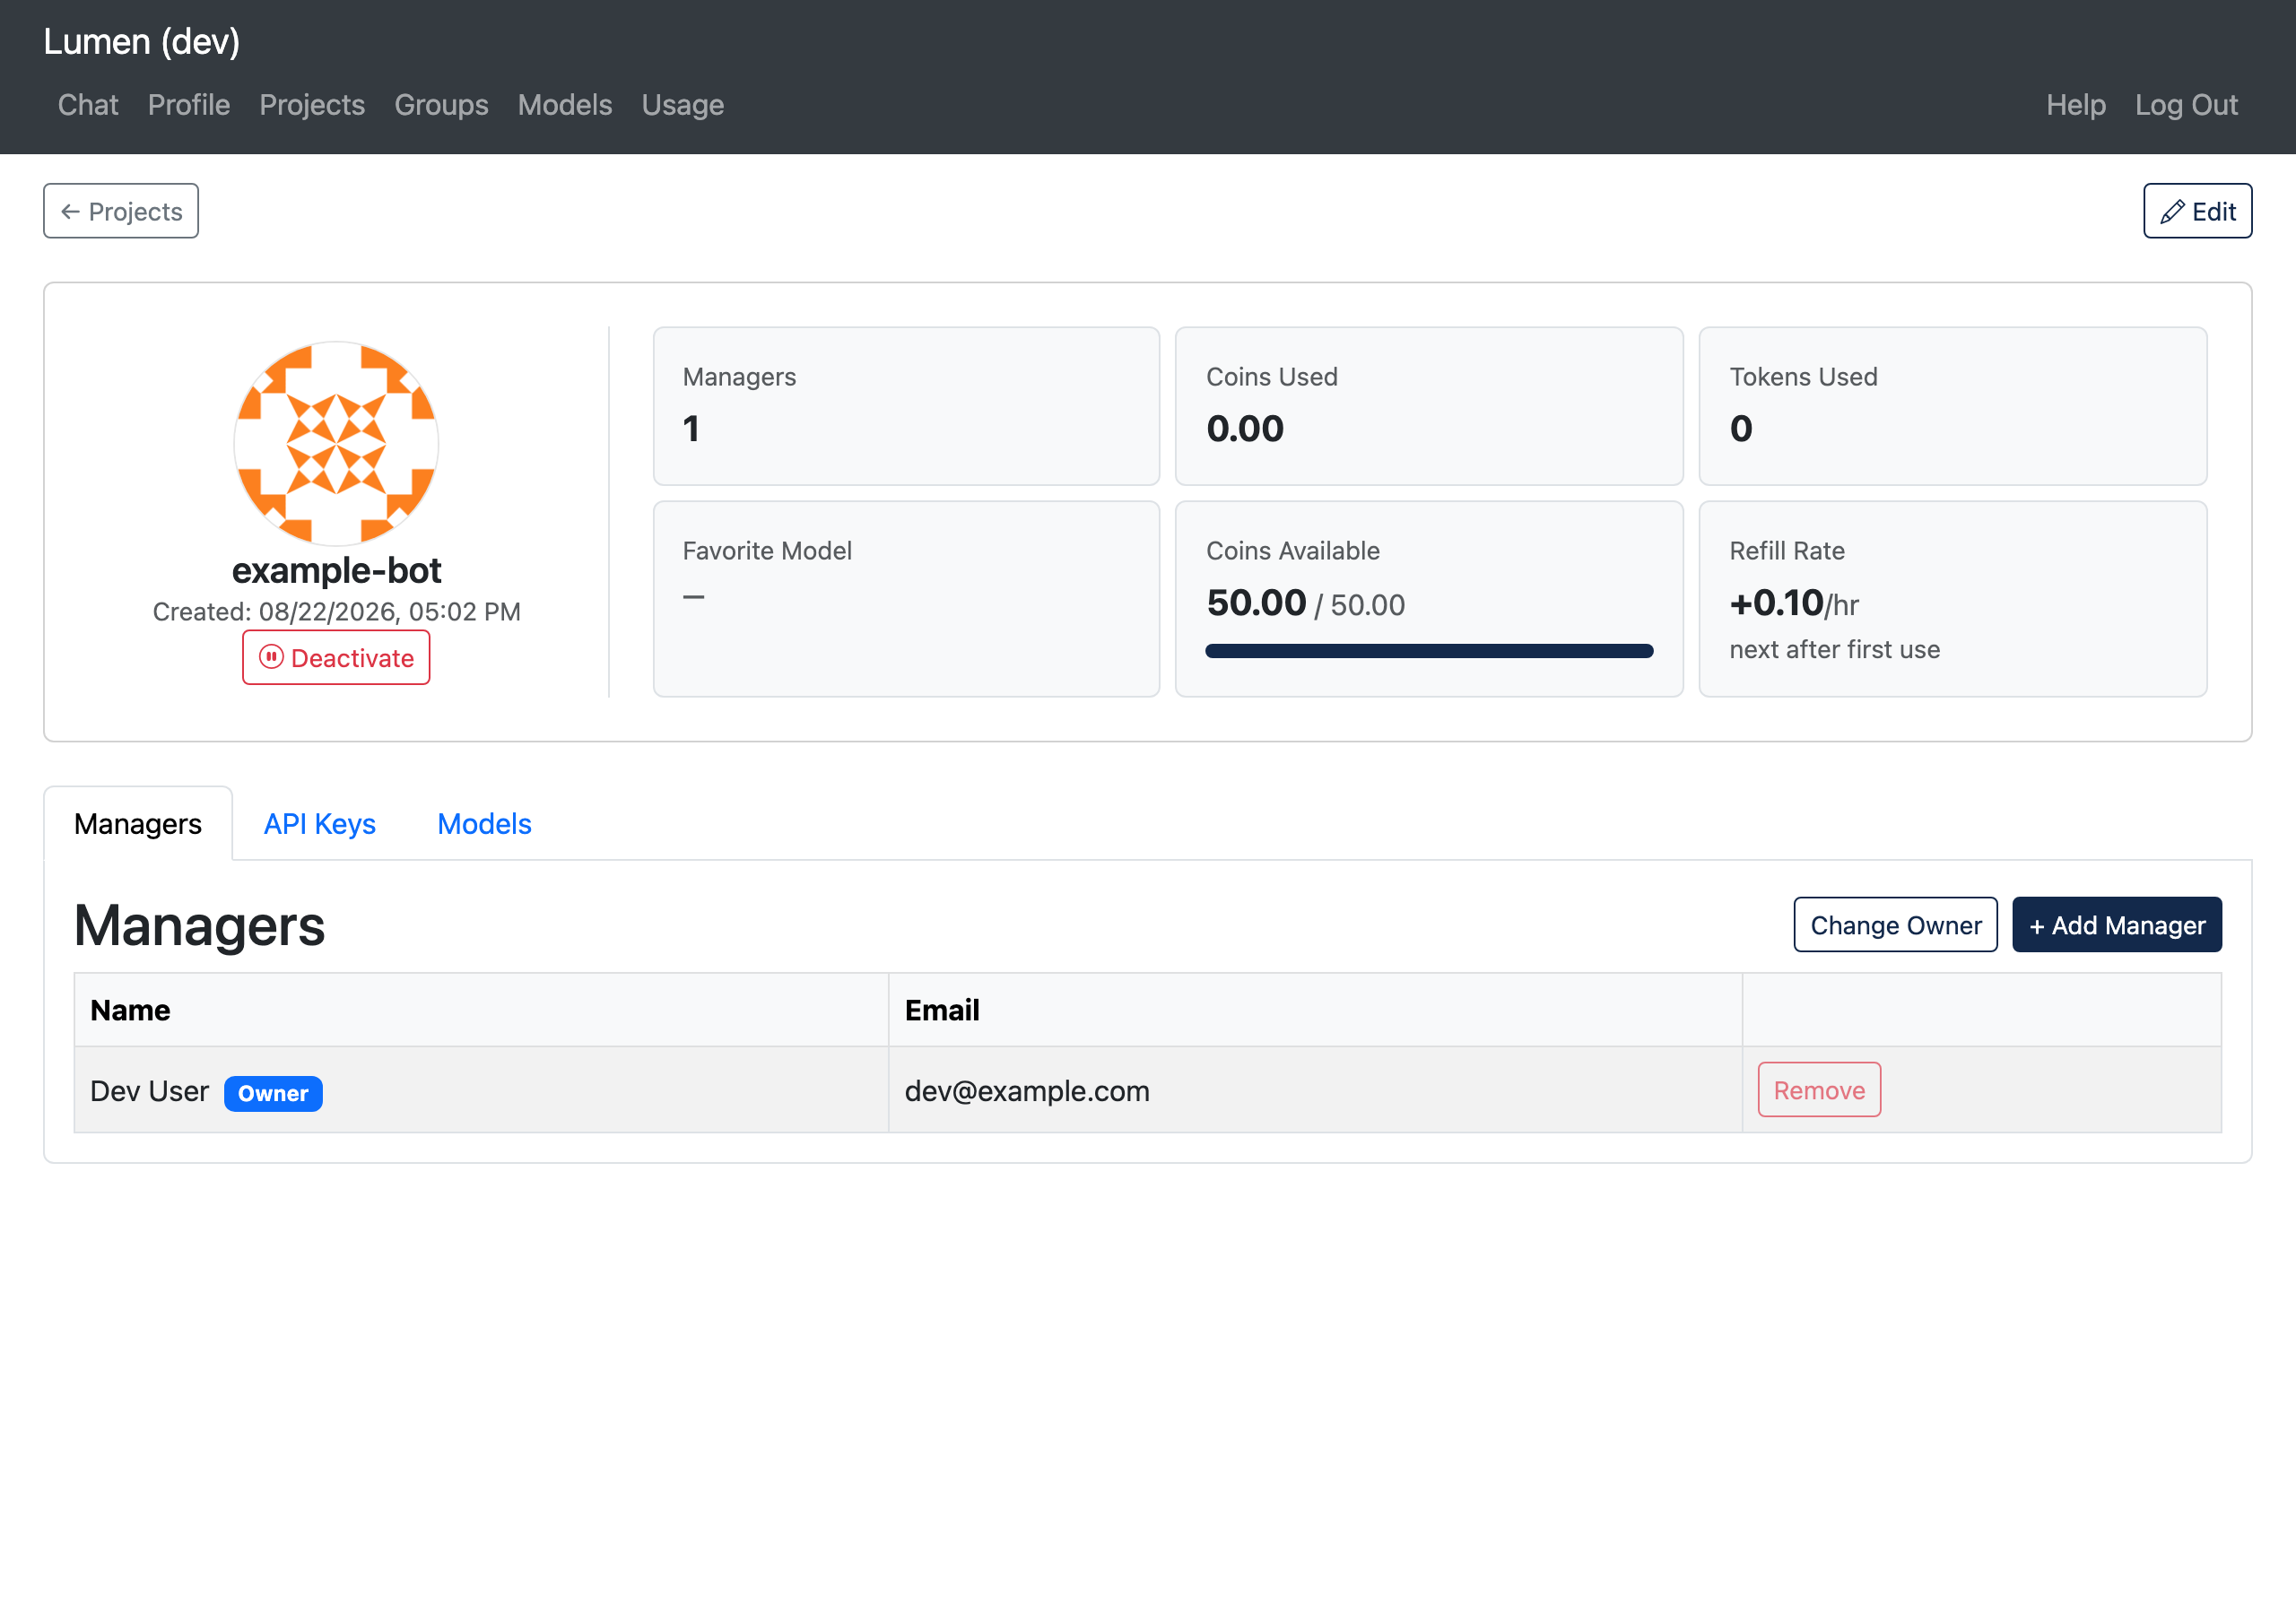Viewport: 2296px width, 1614px height.
Task: Click the Change Owner button
Action: pos(1895,925)
